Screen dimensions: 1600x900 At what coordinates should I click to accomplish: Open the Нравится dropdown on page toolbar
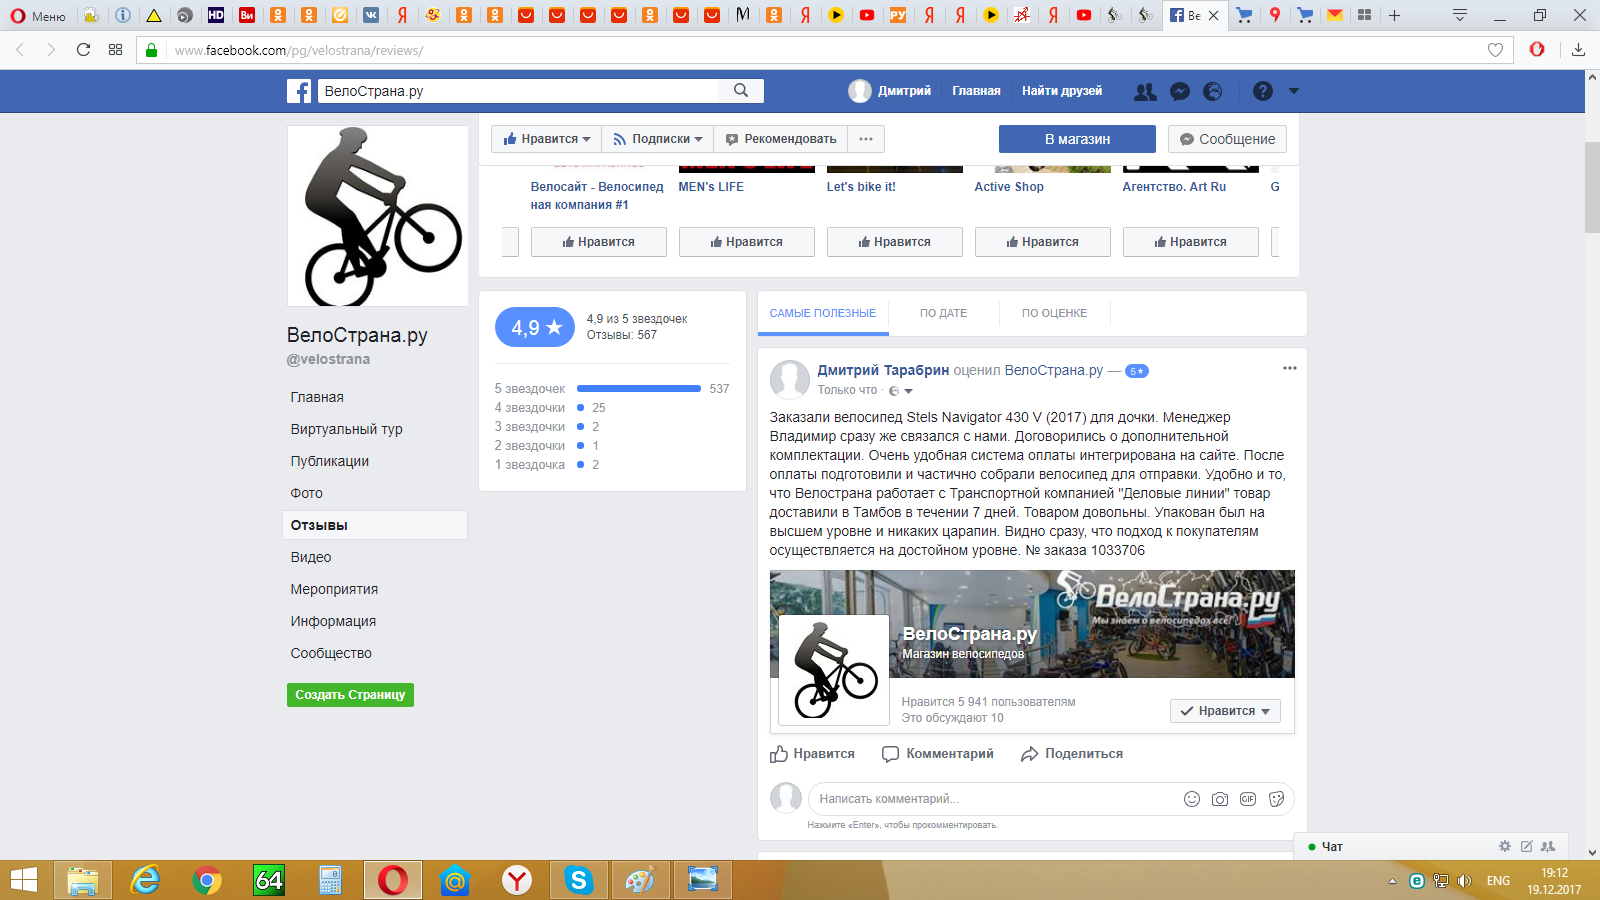[x=547, y=139]
